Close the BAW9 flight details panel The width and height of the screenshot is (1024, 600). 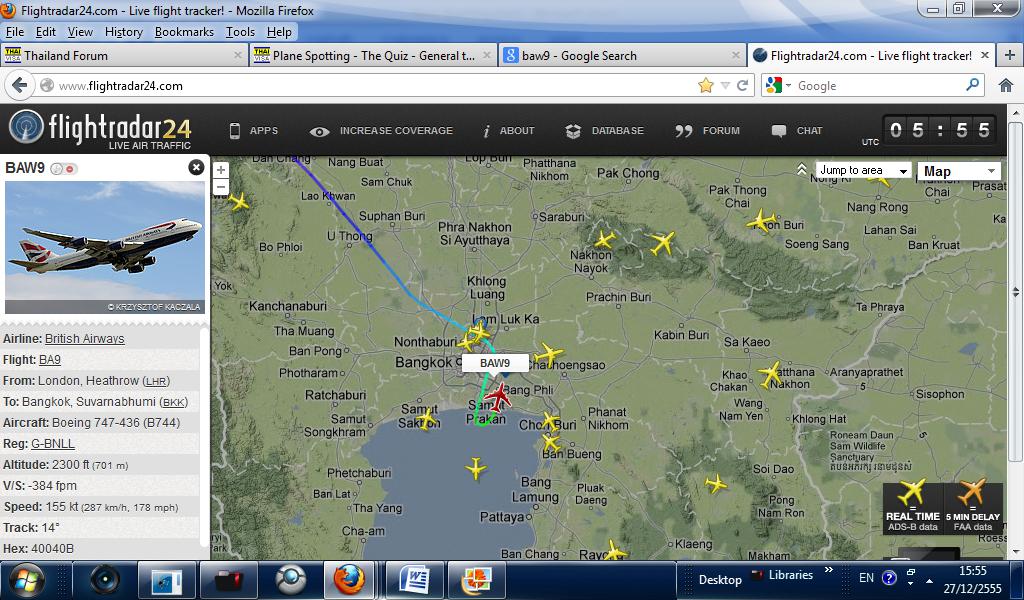[196, 168]
